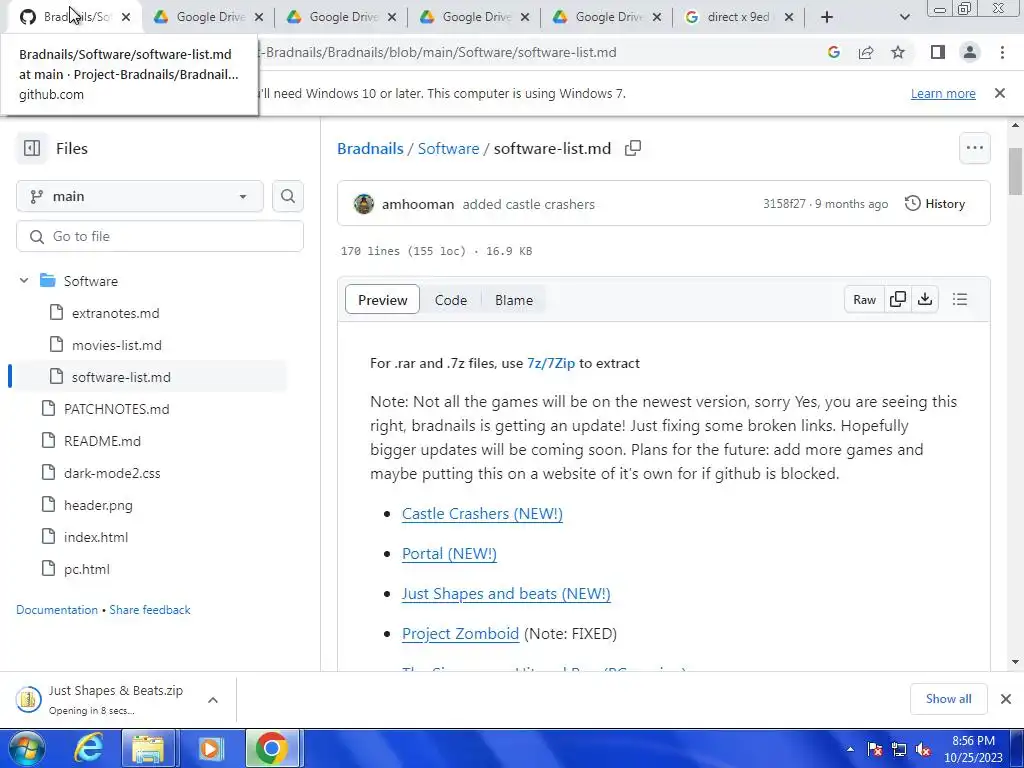
Task: Click Learn more link
Action: point(943,93)
